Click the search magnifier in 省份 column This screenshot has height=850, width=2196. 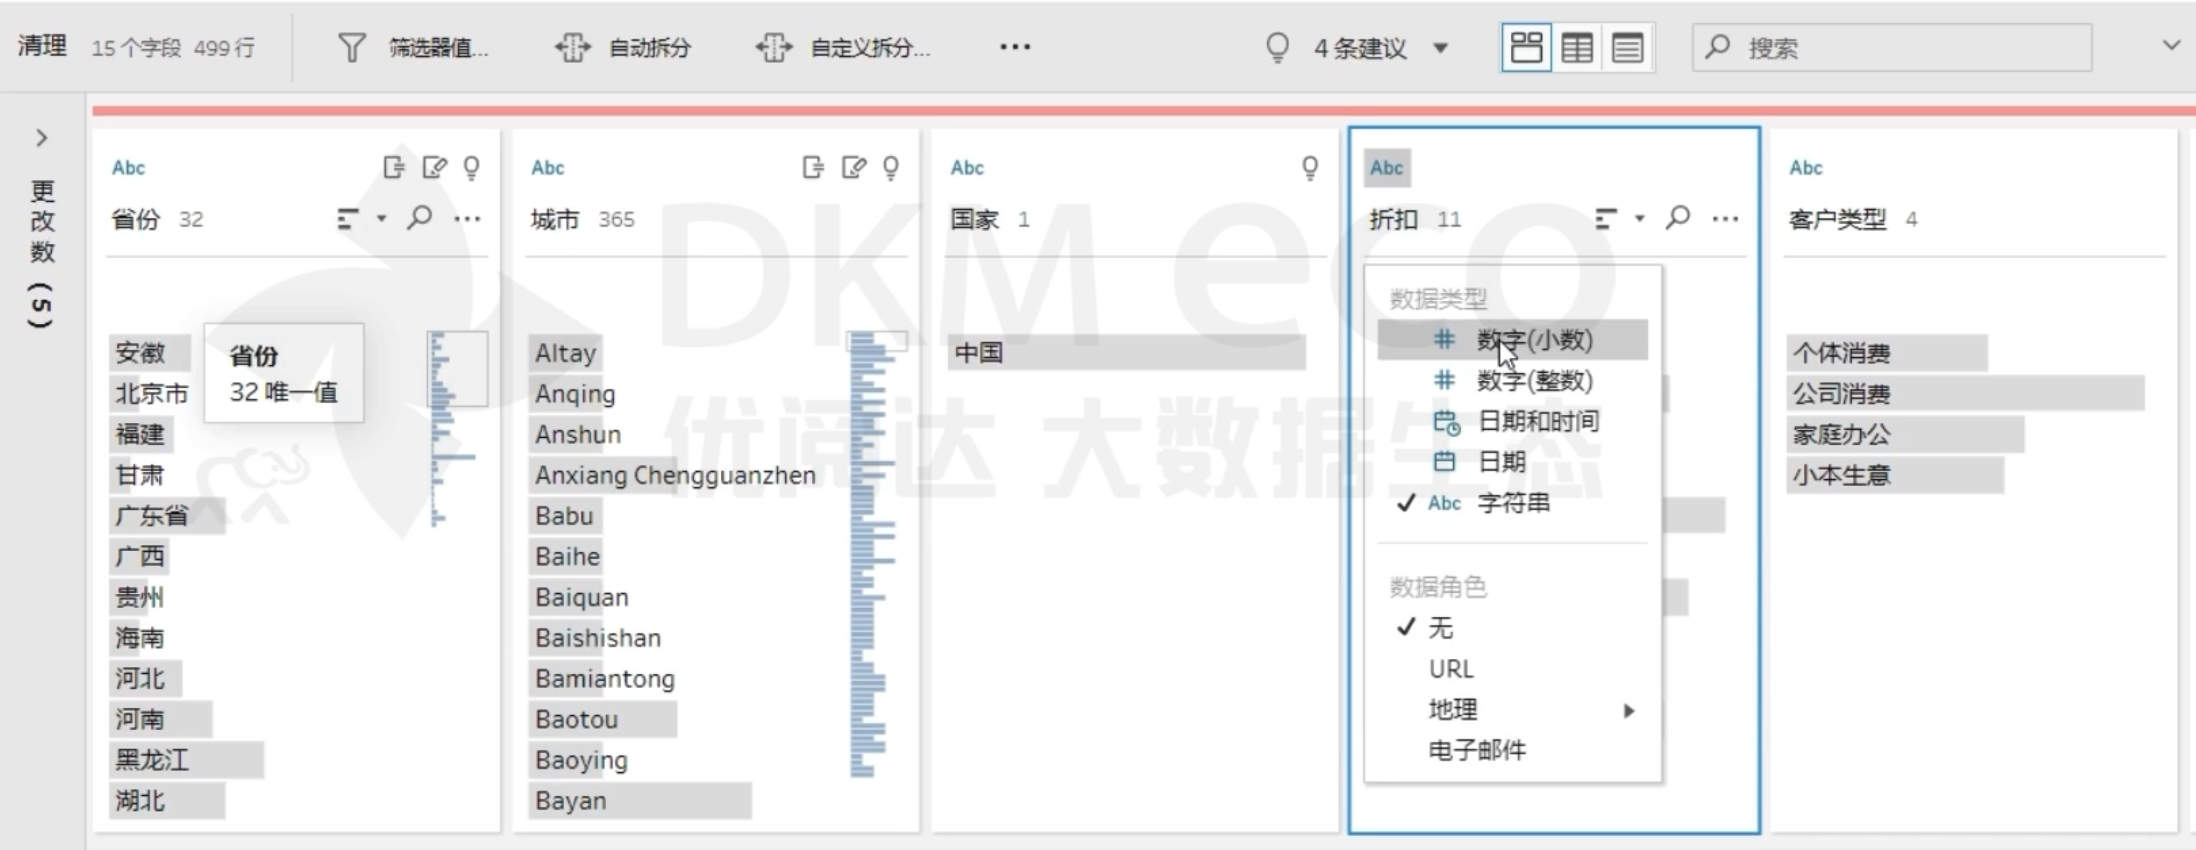[x=420, y=217]
